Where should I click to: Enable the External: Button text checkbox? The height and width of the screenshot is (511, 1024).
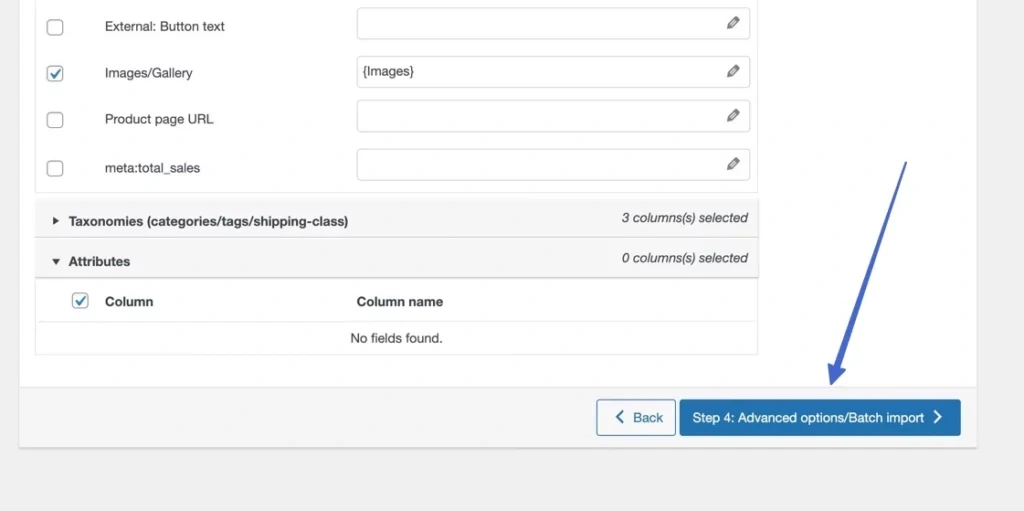click(x=55, y=27)
